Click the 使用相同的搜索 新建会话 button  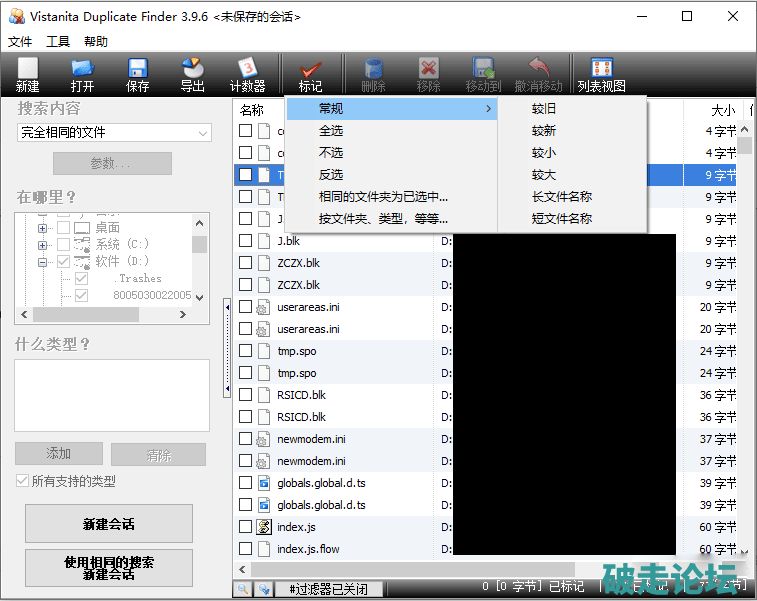108,568
